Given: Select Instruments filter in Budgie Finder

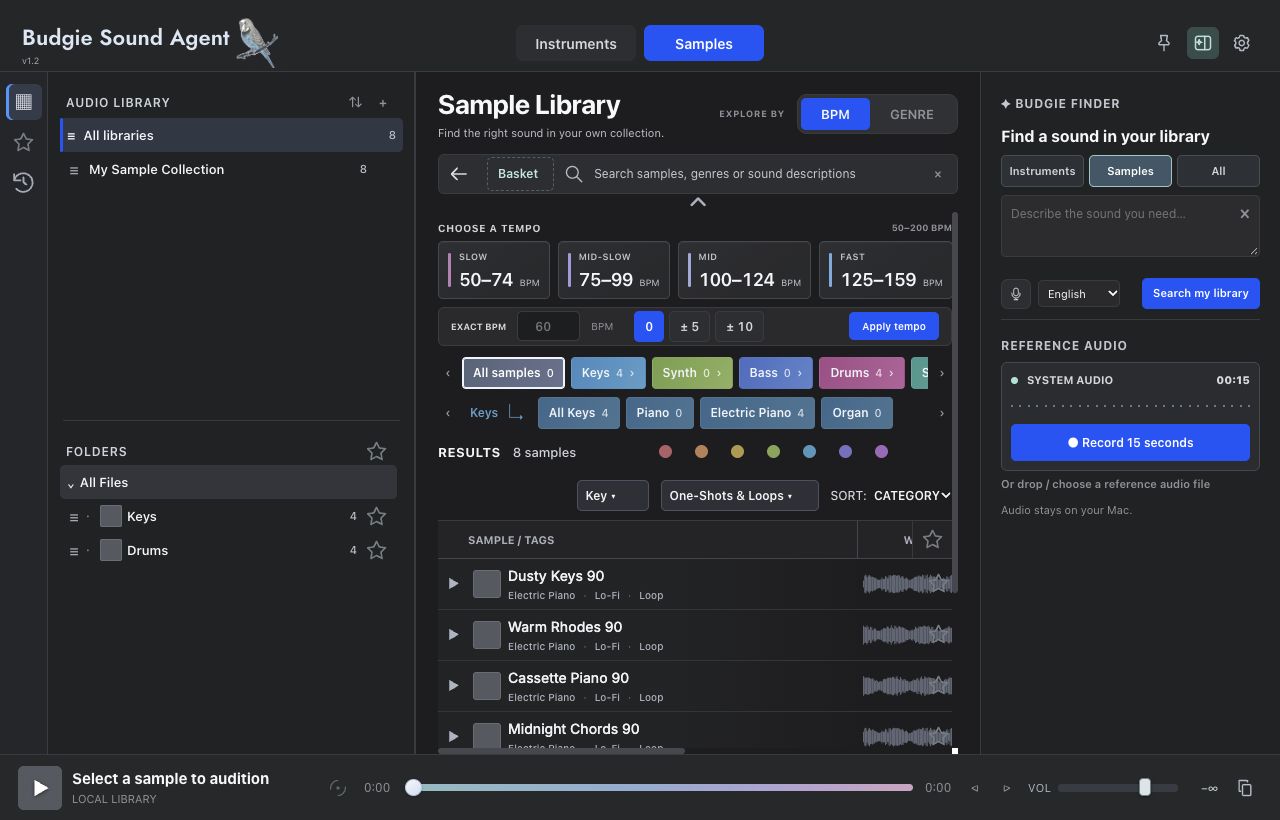Looking at the screenshot, I should point(1042,171).
